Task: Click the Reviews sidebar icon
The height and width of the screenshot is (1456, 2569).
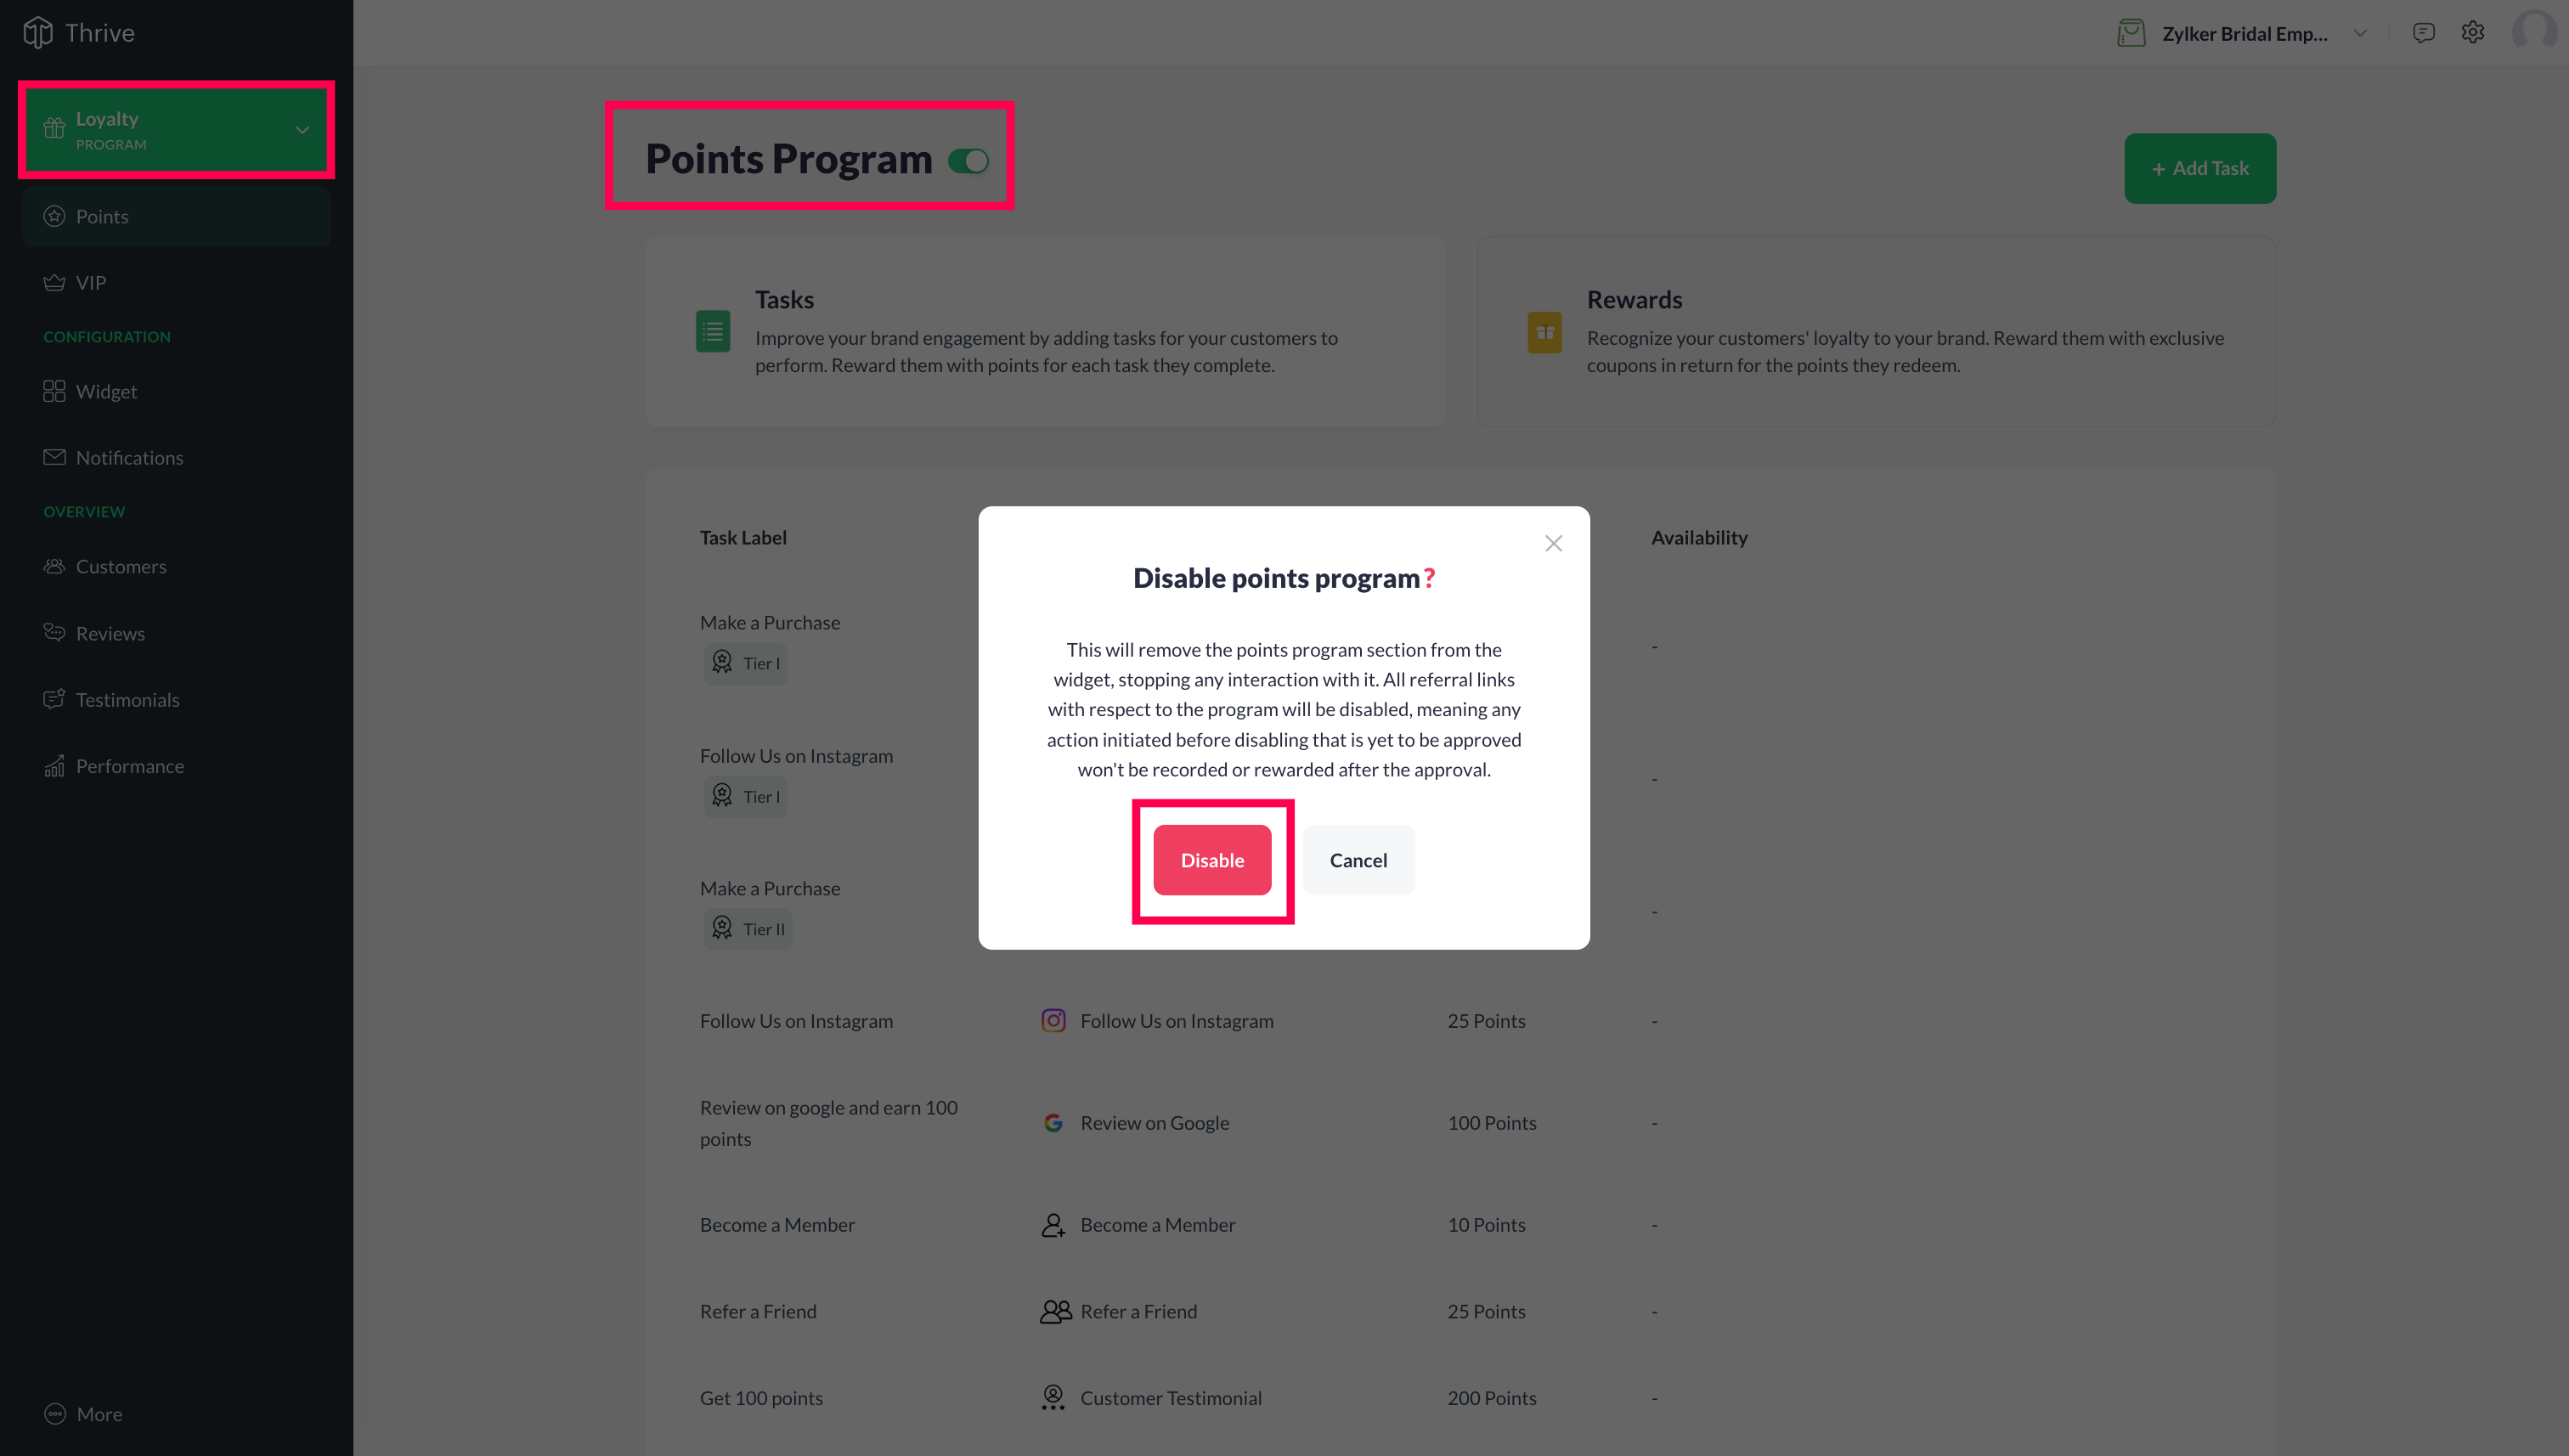Action: coord(54,632)
